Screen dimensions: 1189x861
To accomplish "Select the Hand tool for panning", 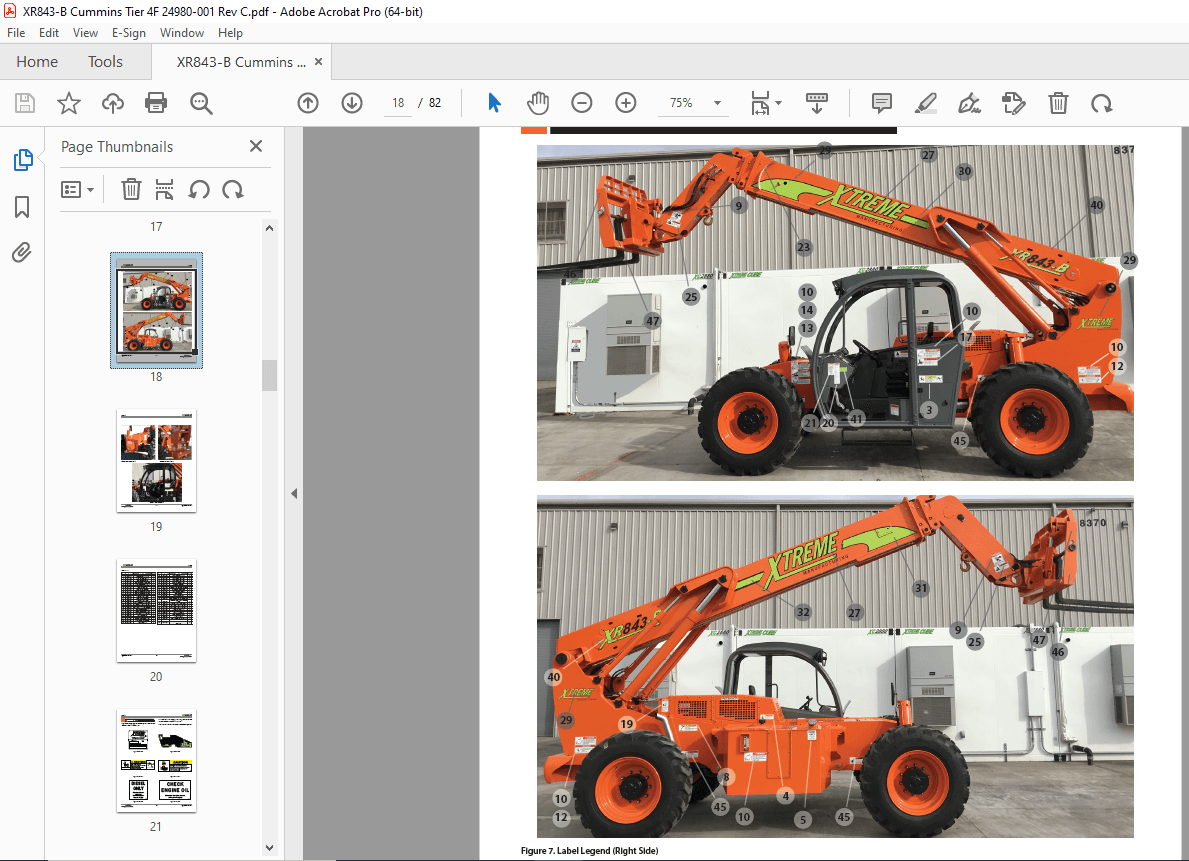I will coord(538,103).
